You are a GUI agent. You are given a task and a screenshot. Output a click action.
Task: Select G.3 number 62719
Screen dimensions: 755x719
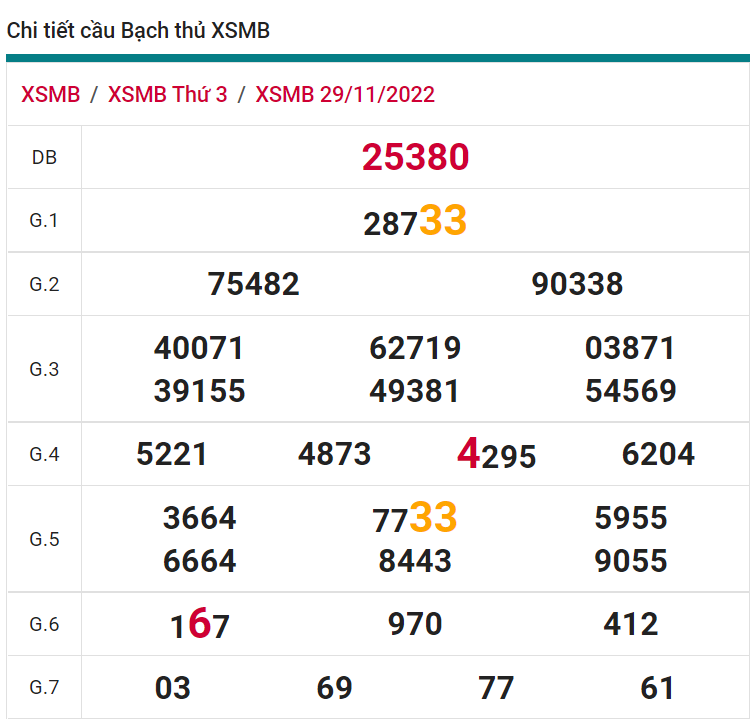(415, 348)
